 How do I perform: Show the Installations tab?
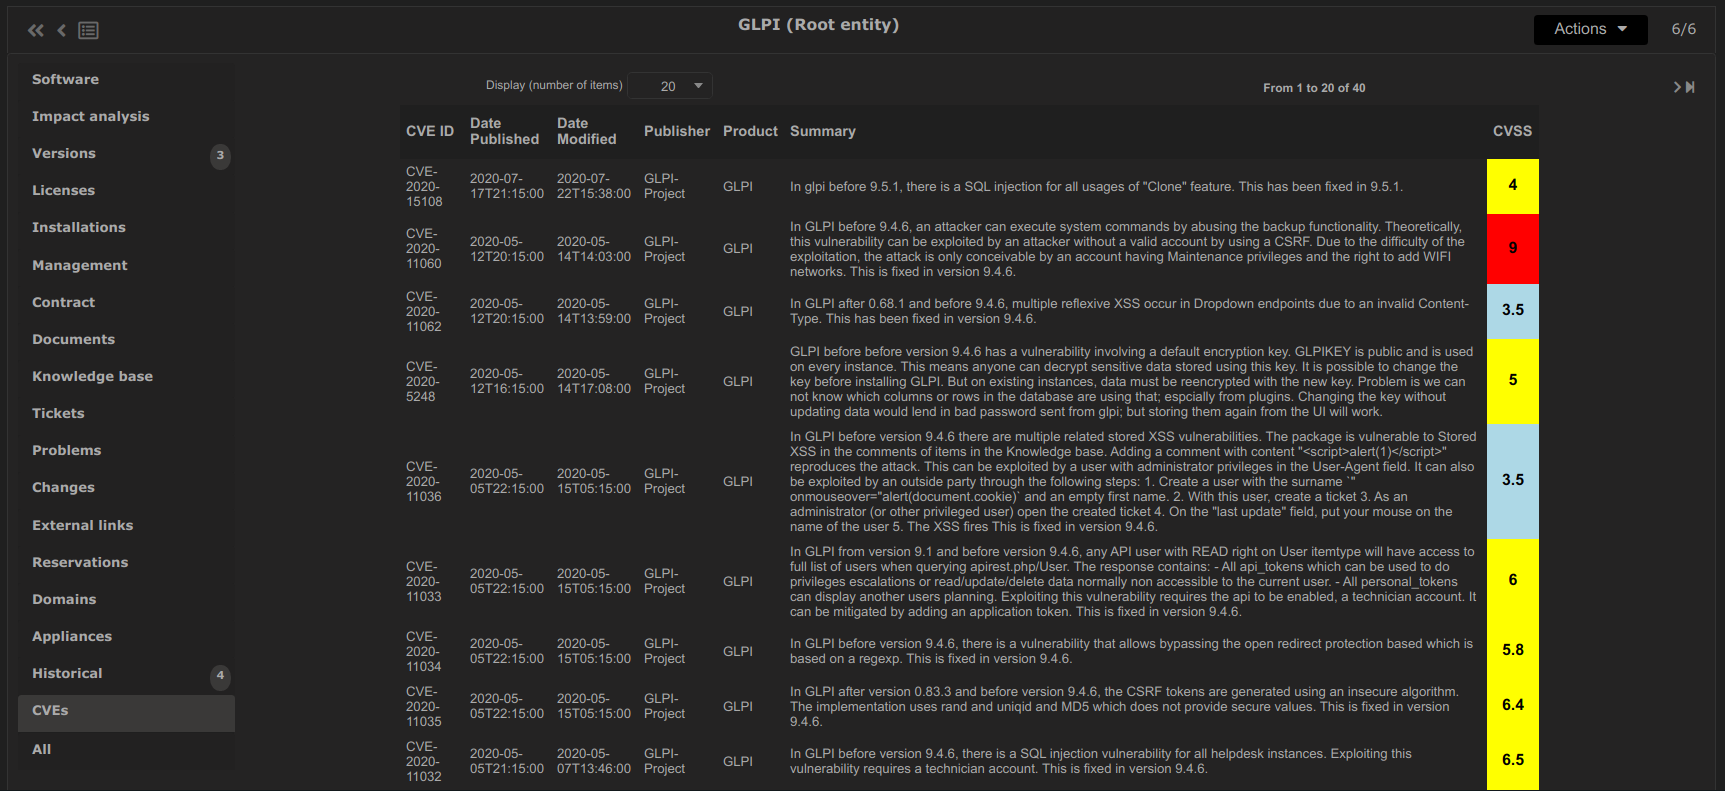coord(79,227)
